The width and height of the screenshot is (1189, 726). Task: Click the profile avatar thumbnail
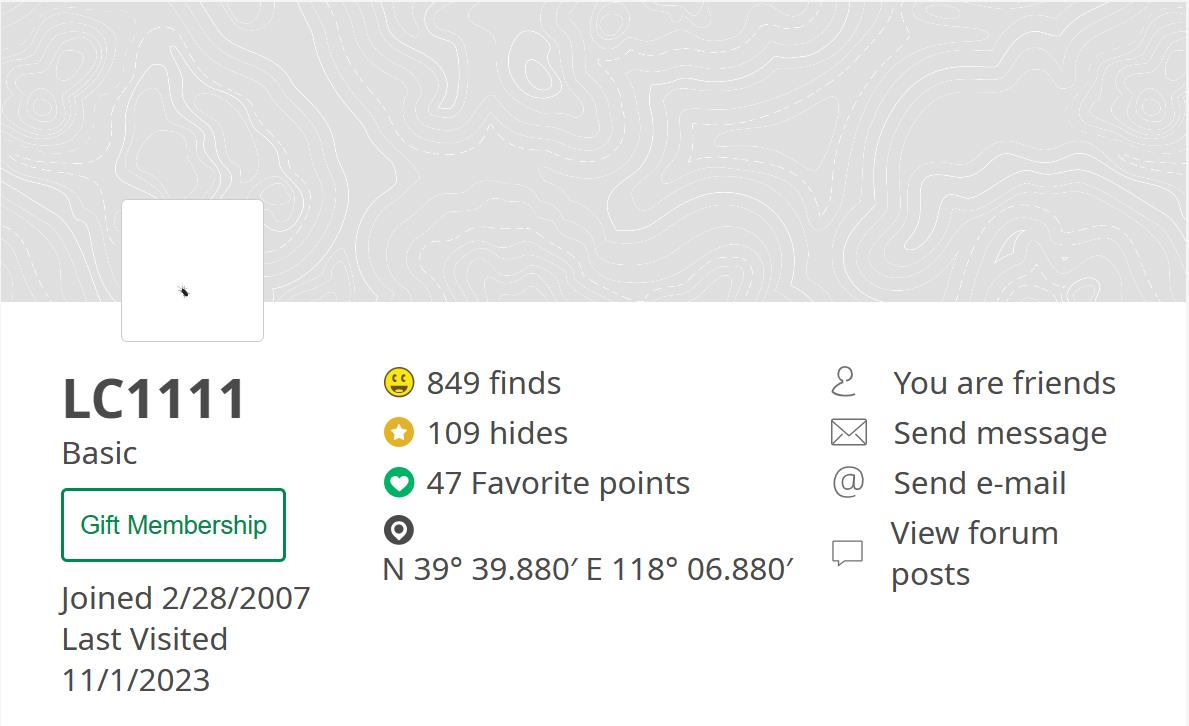(192, 270)
